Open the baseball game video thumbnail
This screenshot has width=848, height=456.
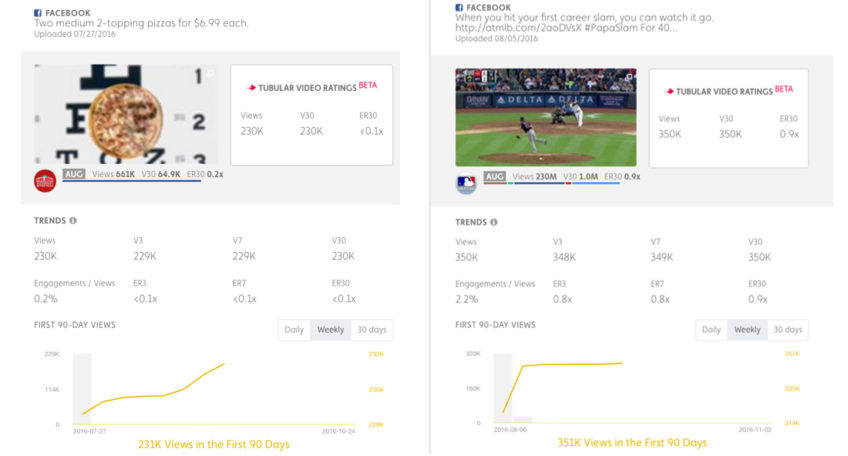coord(546,117)
